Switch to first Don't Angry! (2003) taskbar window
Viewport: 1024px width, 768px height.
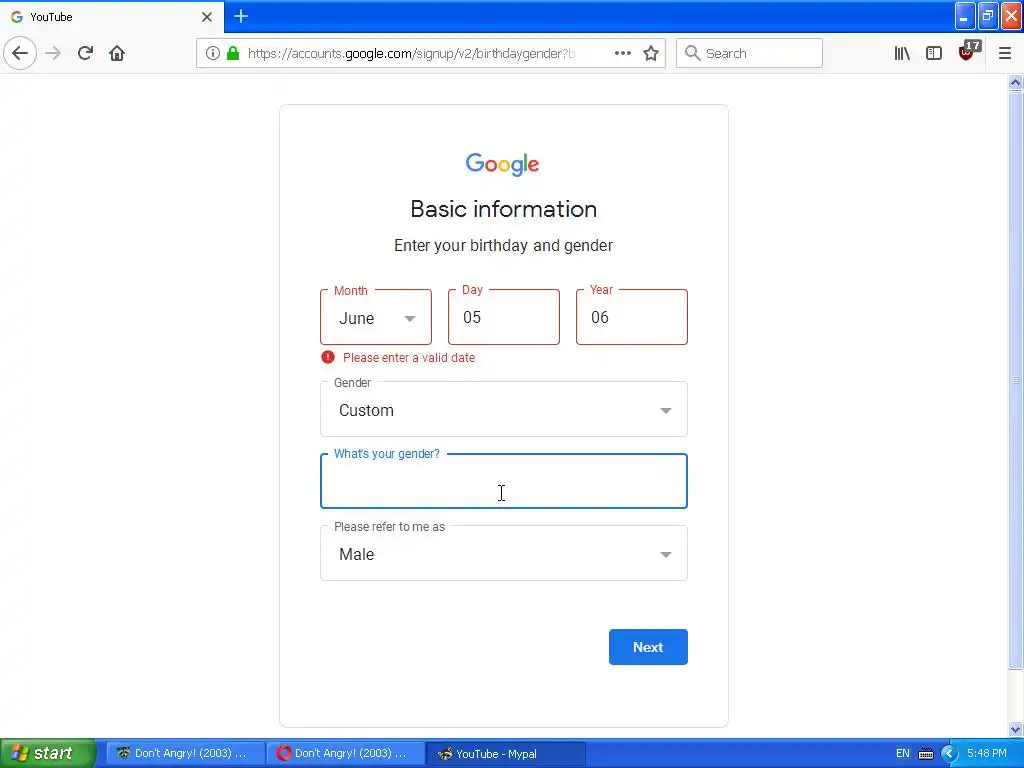click(x=185, y=754)
